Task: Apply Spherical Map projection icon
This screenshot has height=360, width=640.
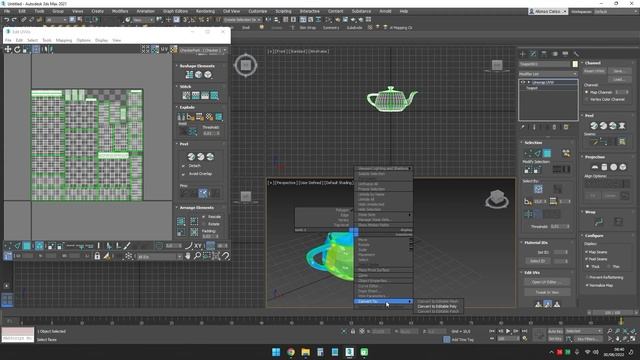Action: pos(613,167)
